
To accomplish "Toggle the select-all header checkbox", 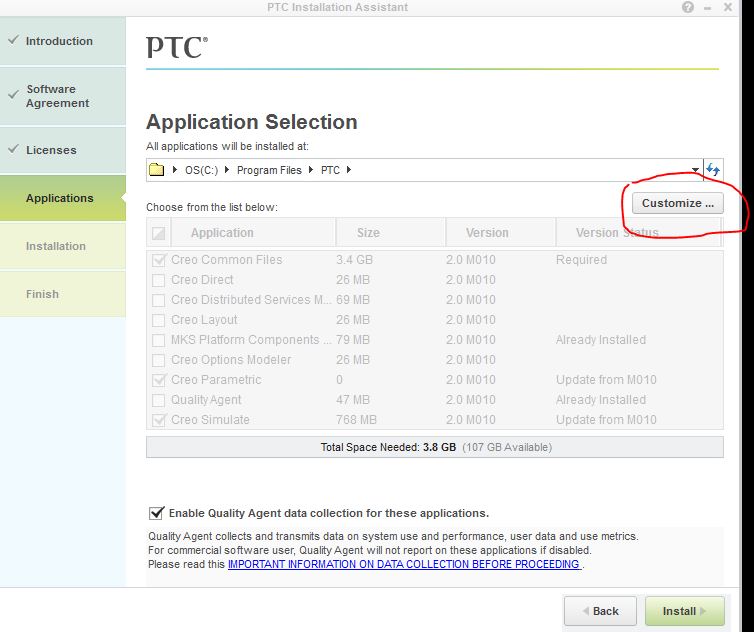I will click(158, 233).
